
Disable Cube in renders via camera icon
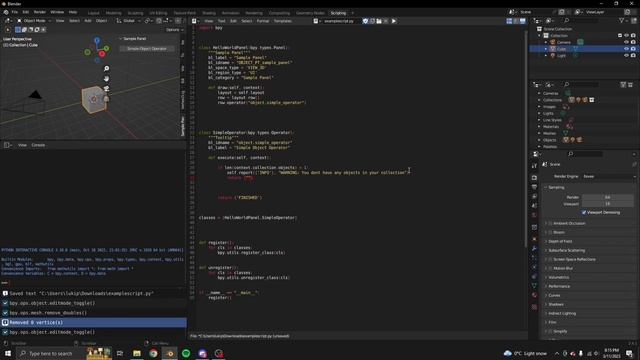(633, 49)
